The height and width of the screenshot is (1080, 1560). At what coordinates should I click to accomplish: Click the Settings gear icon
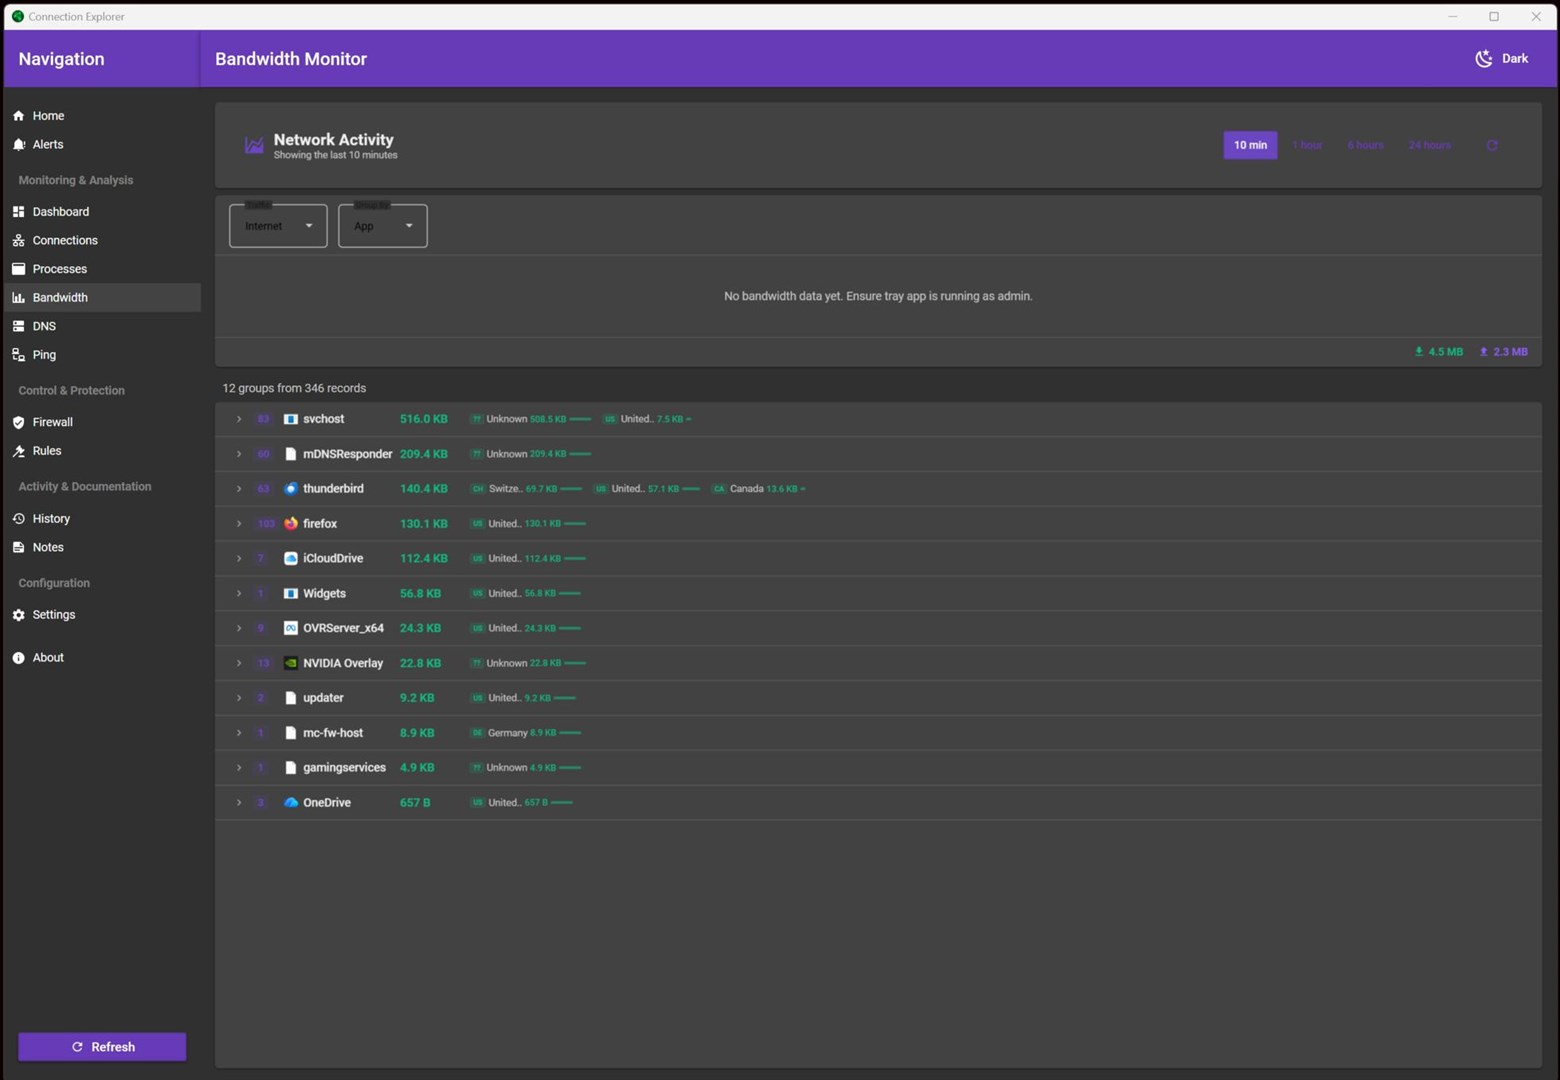pyautogui.click(x=19, y=615)
